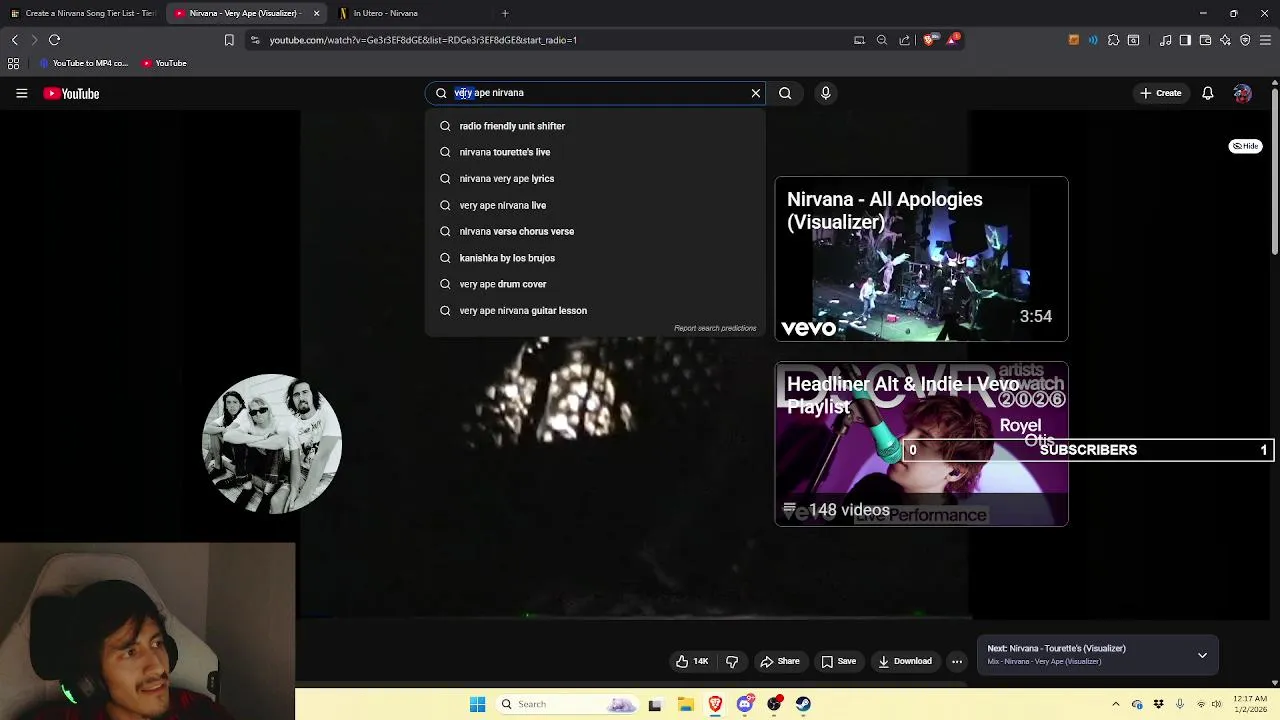
Task: Hide the end-screen cards via Hide button
Action: coord(1245,146)
